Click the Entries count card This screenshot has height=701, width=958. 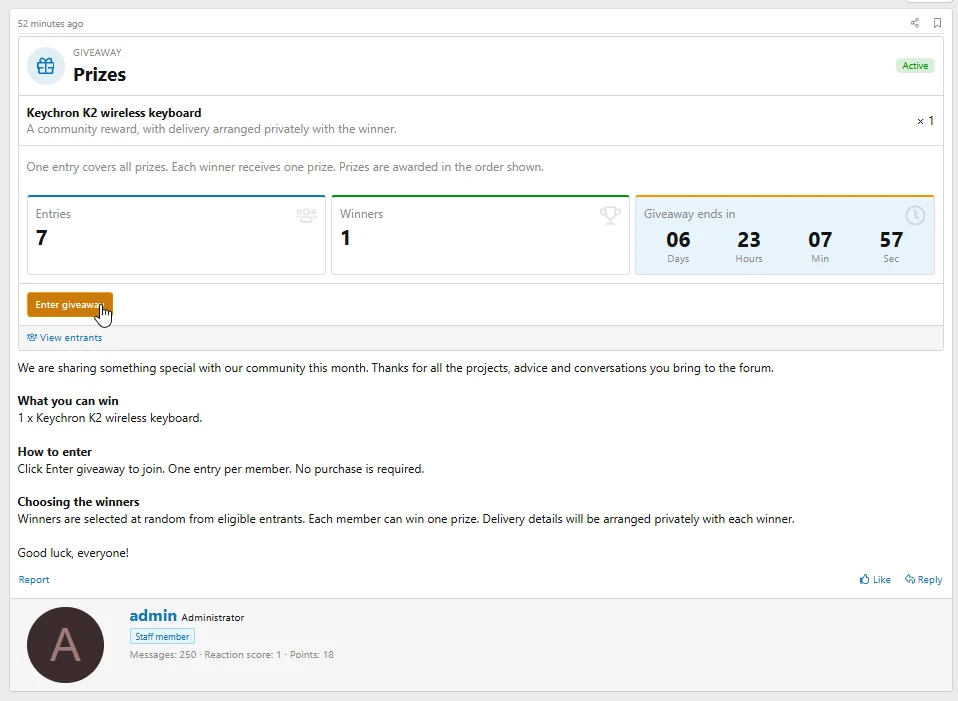pyautogui.click(x=176, y=235)
